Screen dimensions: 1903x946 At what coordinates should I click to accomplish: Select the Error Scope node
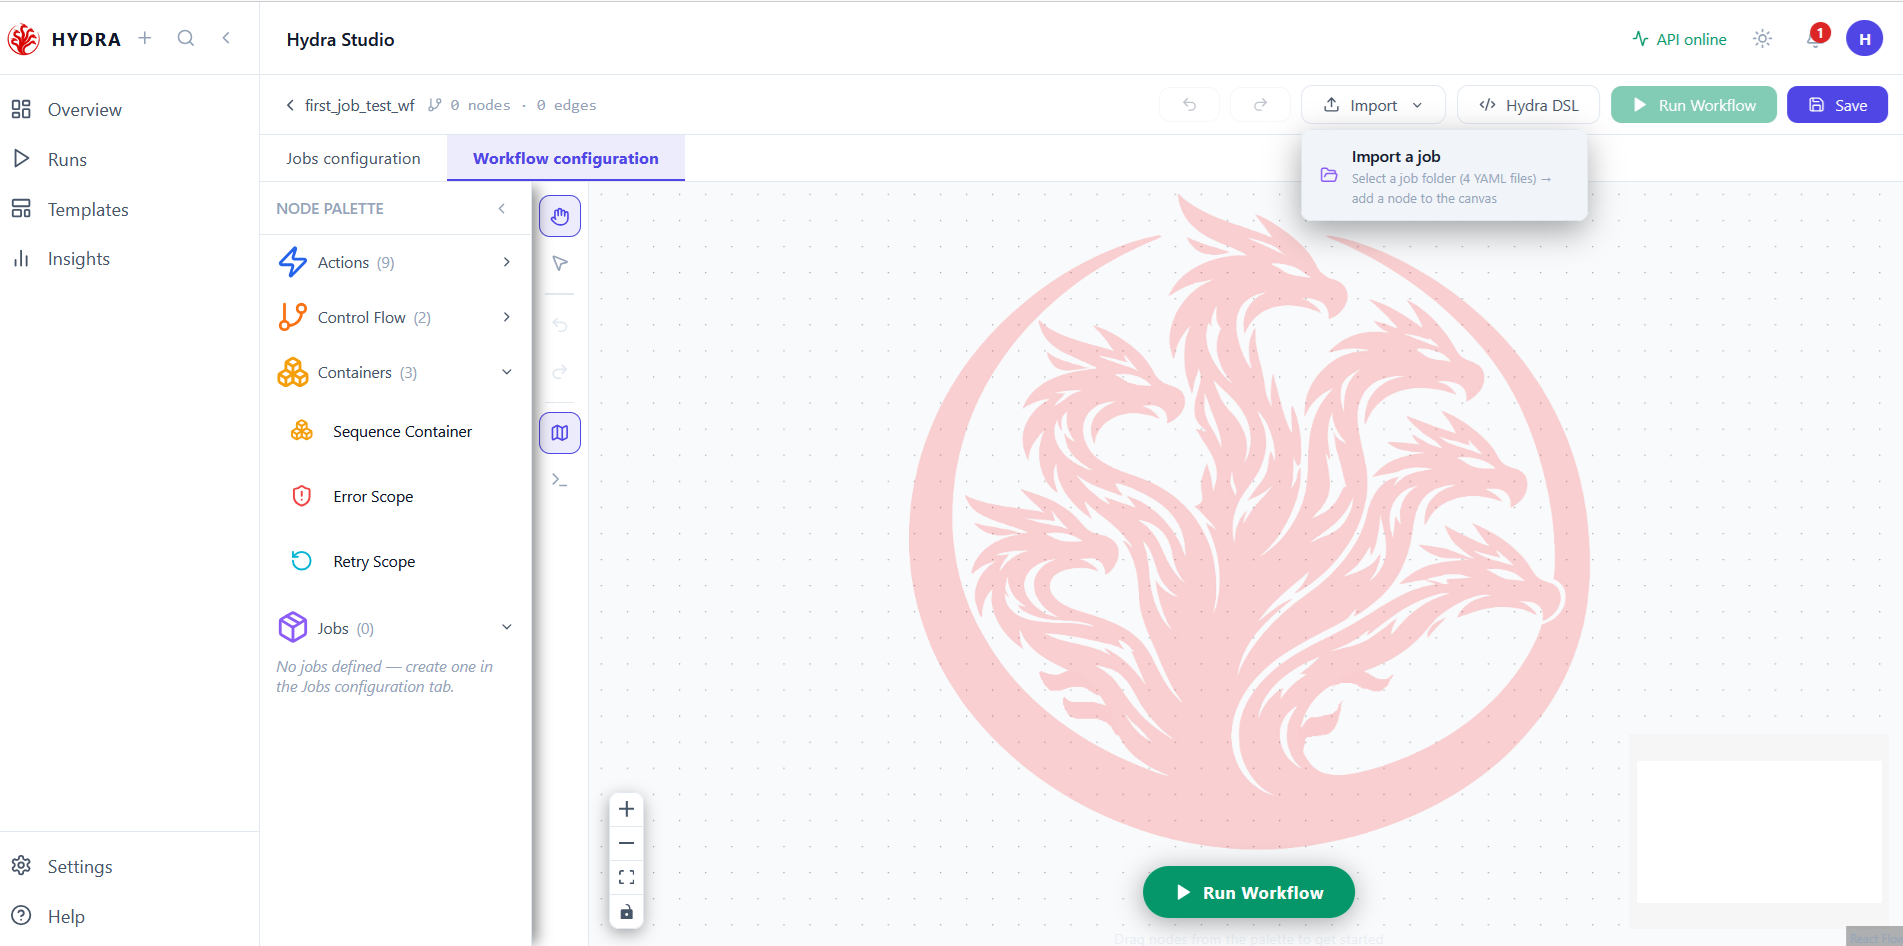396,496
